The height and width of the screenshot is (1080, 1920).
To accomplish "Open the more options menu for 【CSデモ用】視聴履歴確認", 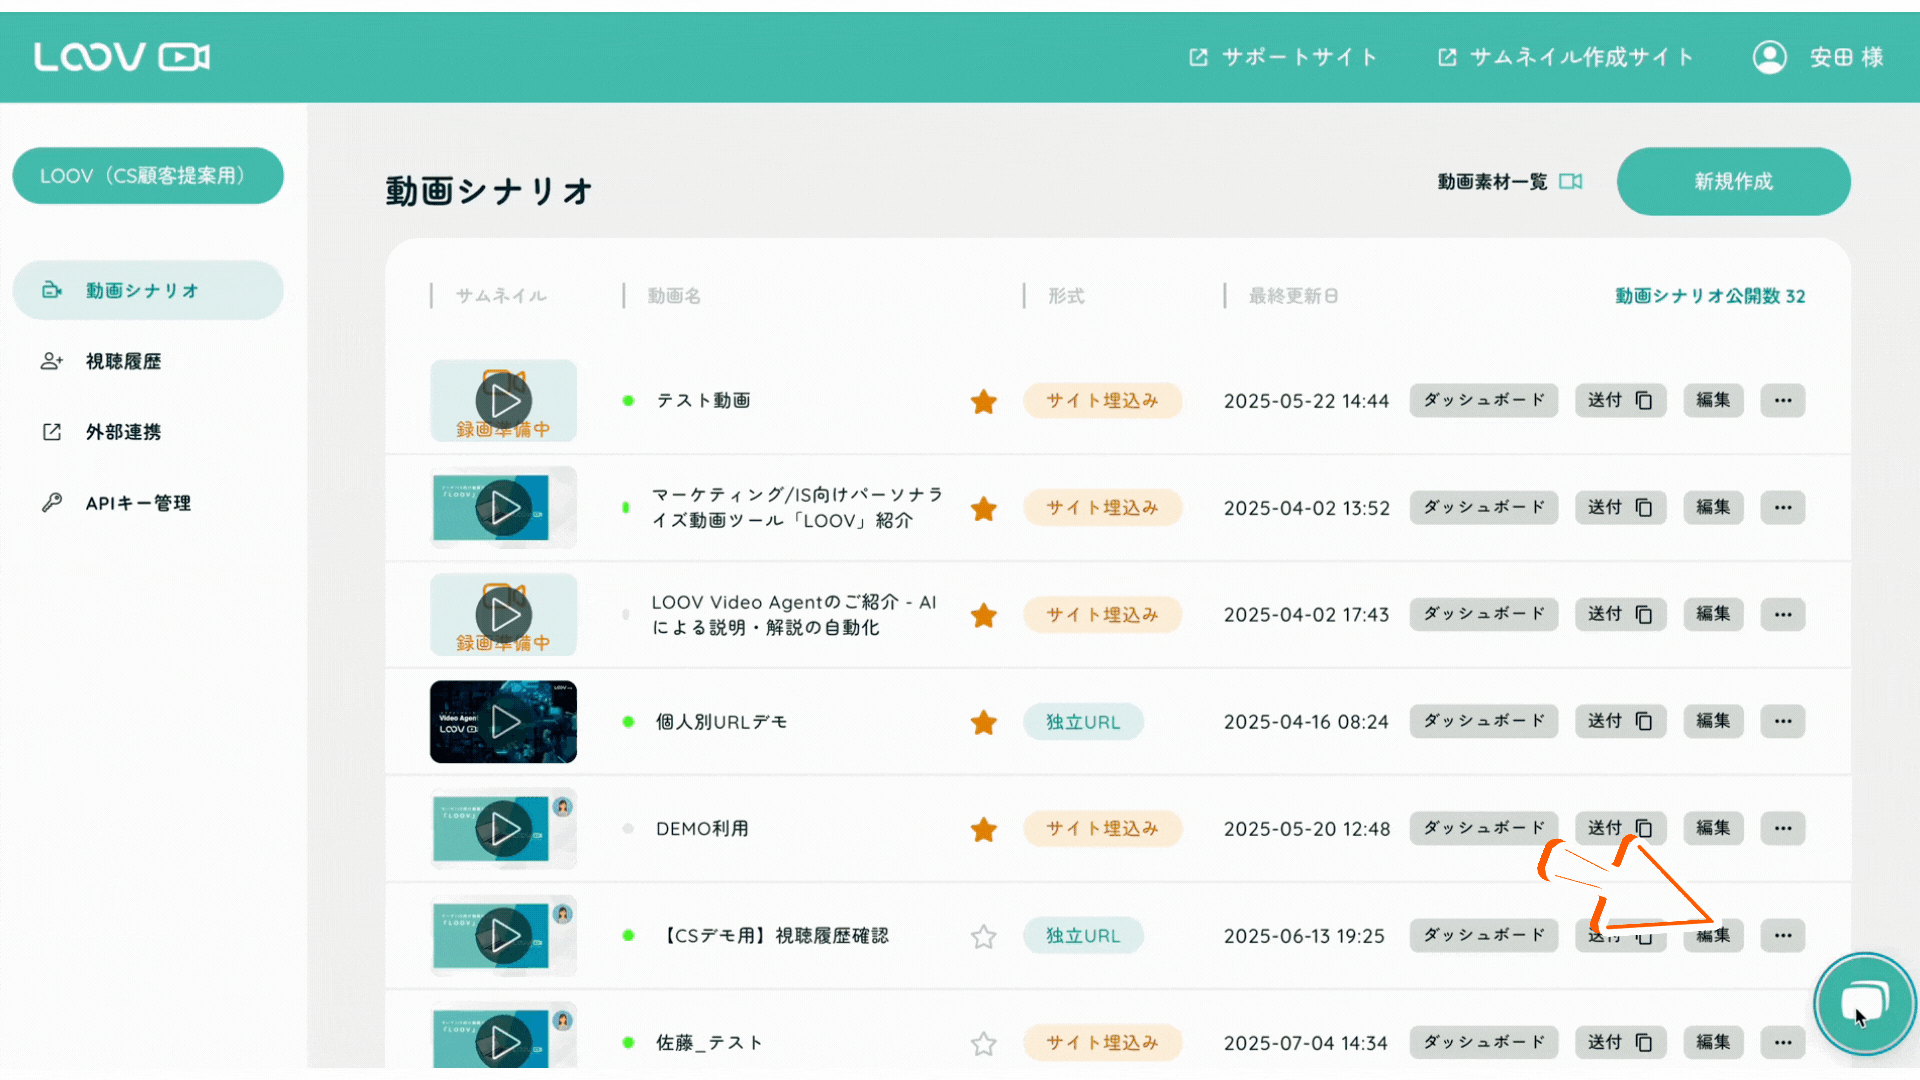I will 1783,935.
